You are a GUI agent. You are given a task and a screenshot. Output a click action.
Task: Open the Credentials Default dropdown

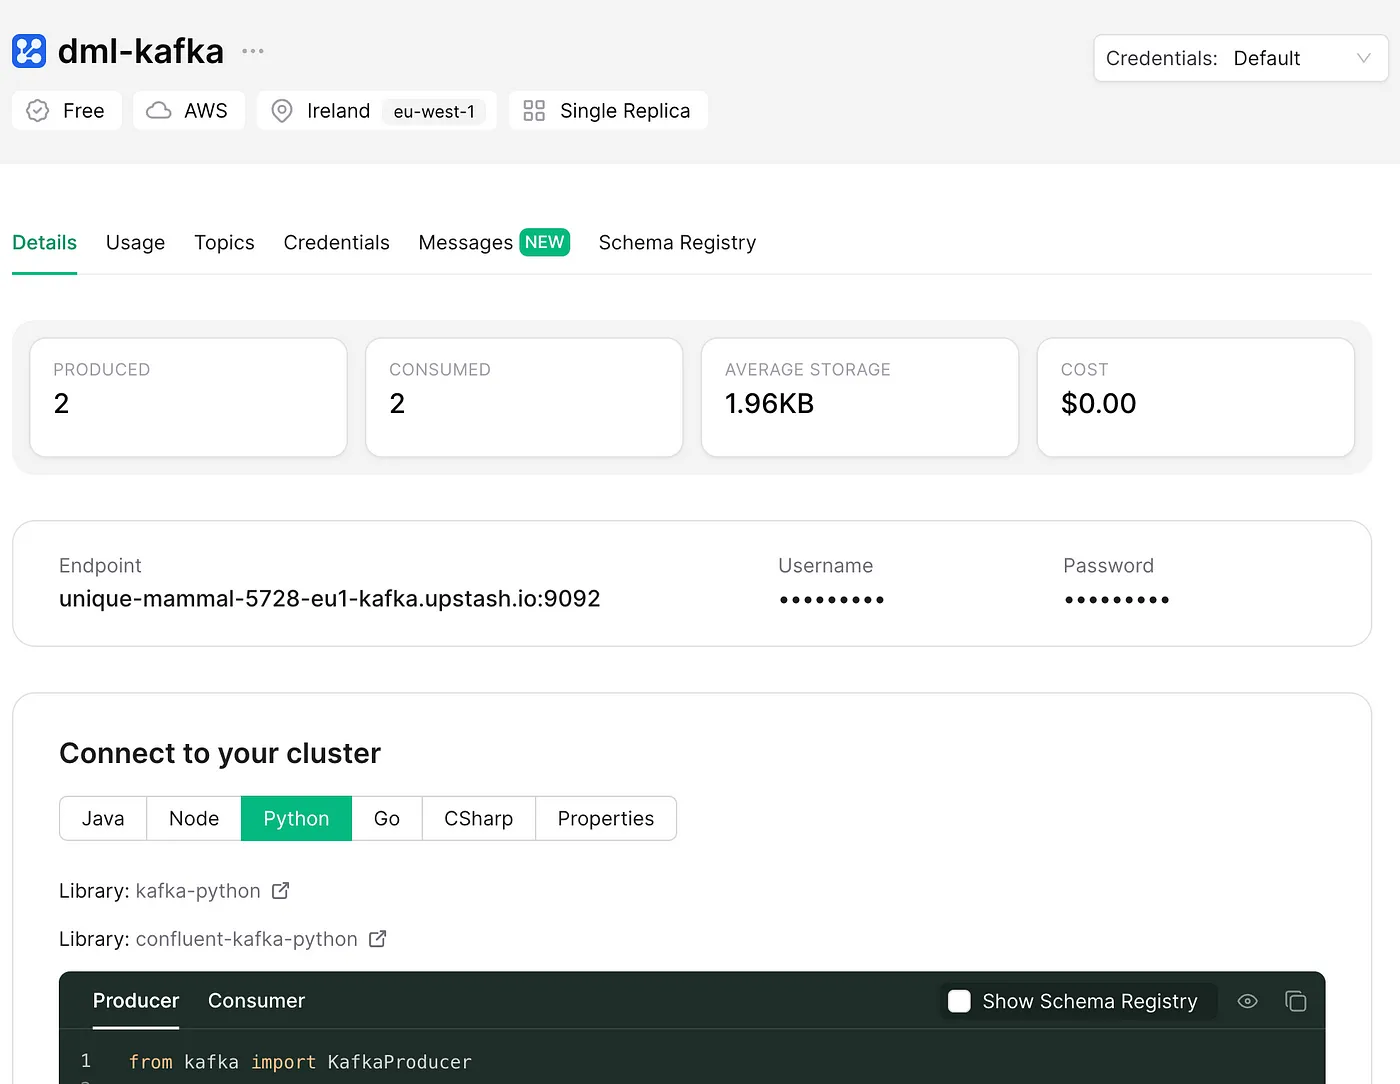tap(1240, 58)
